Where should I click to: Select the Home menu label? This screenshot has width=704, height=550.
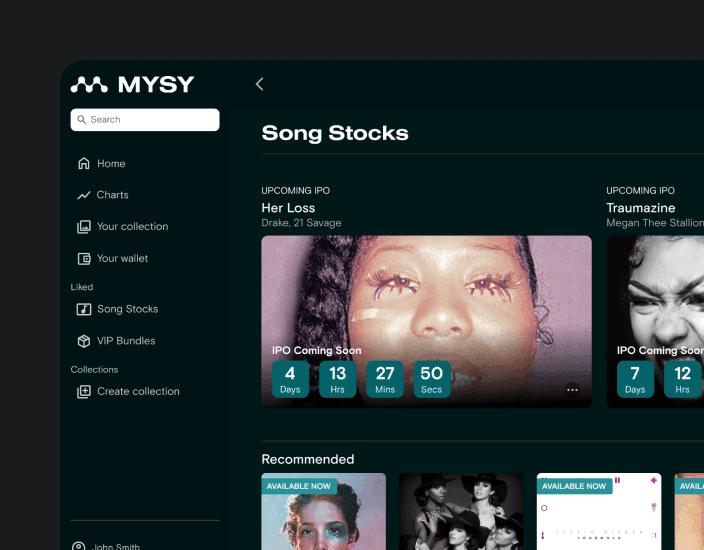(x=111, y=164)
